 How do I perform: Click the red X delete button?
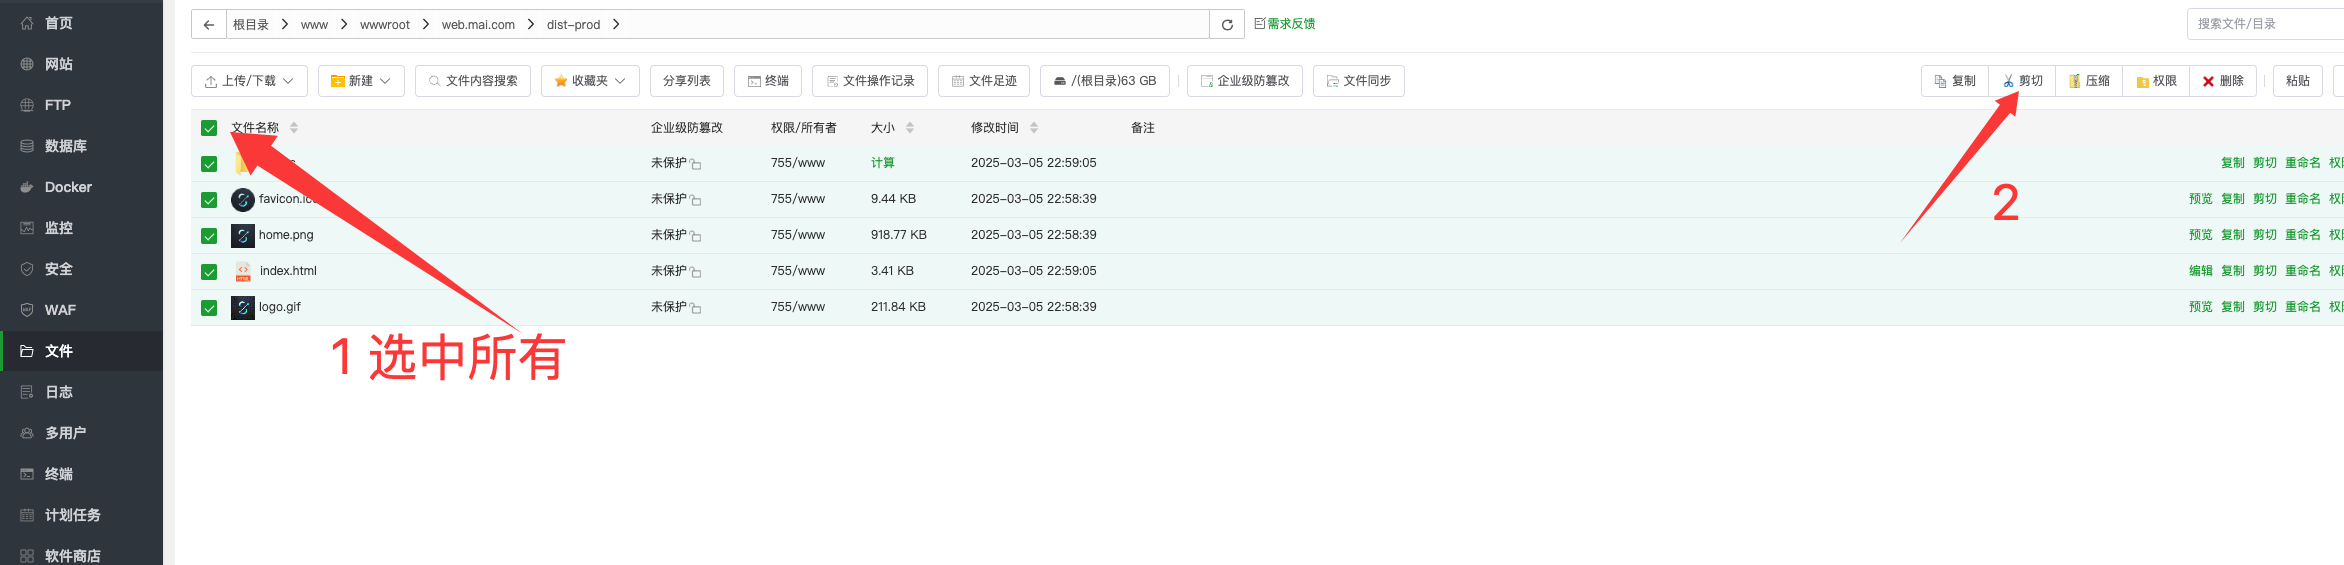[2223, 81]
